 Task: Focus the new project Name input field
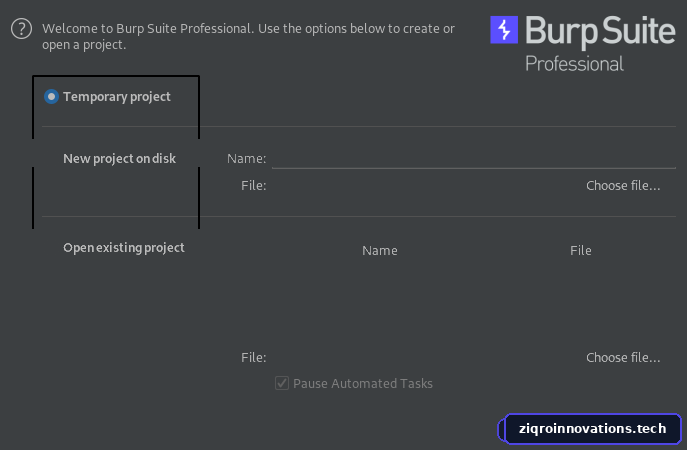[x=474, y=159]
